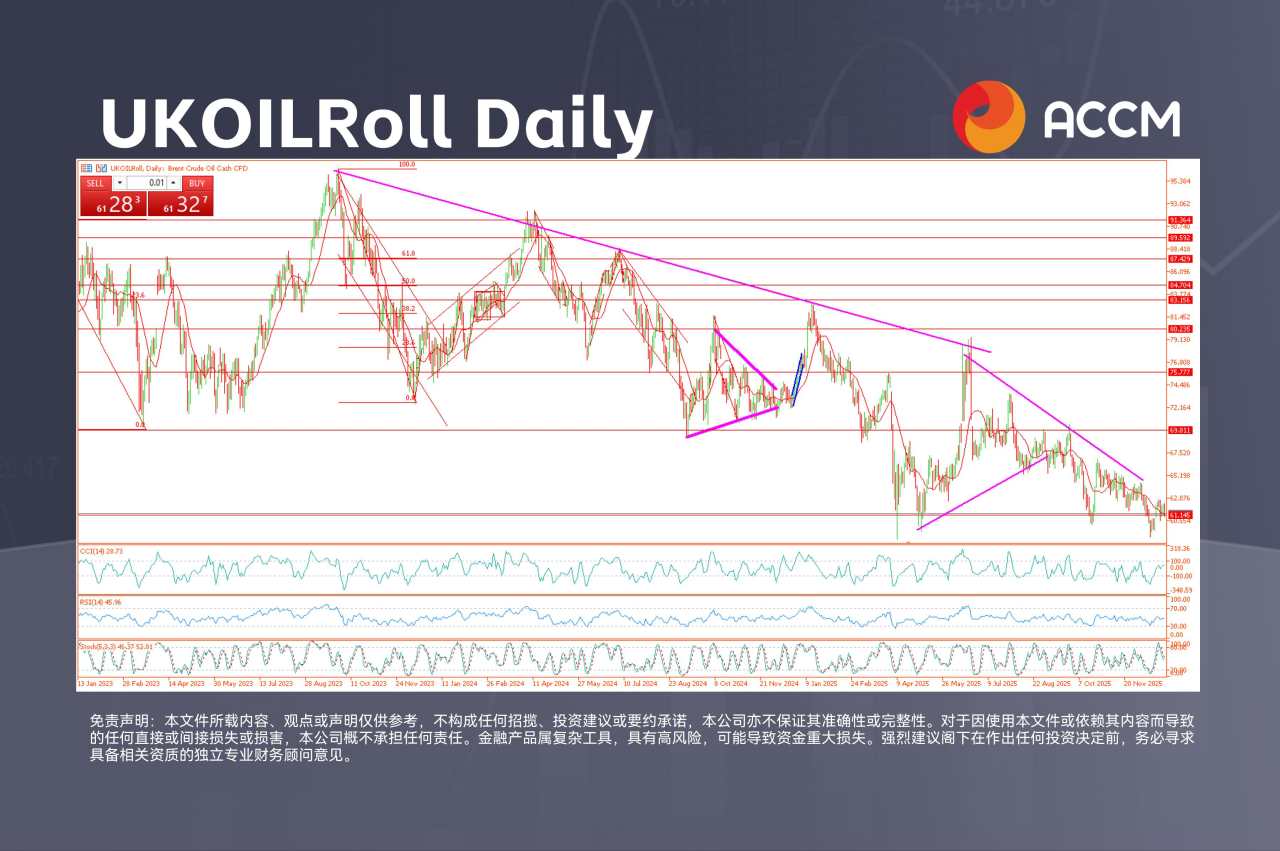Click the ACCM logo emblem
Screen dimensions: 1280x851
pos(989,117)
